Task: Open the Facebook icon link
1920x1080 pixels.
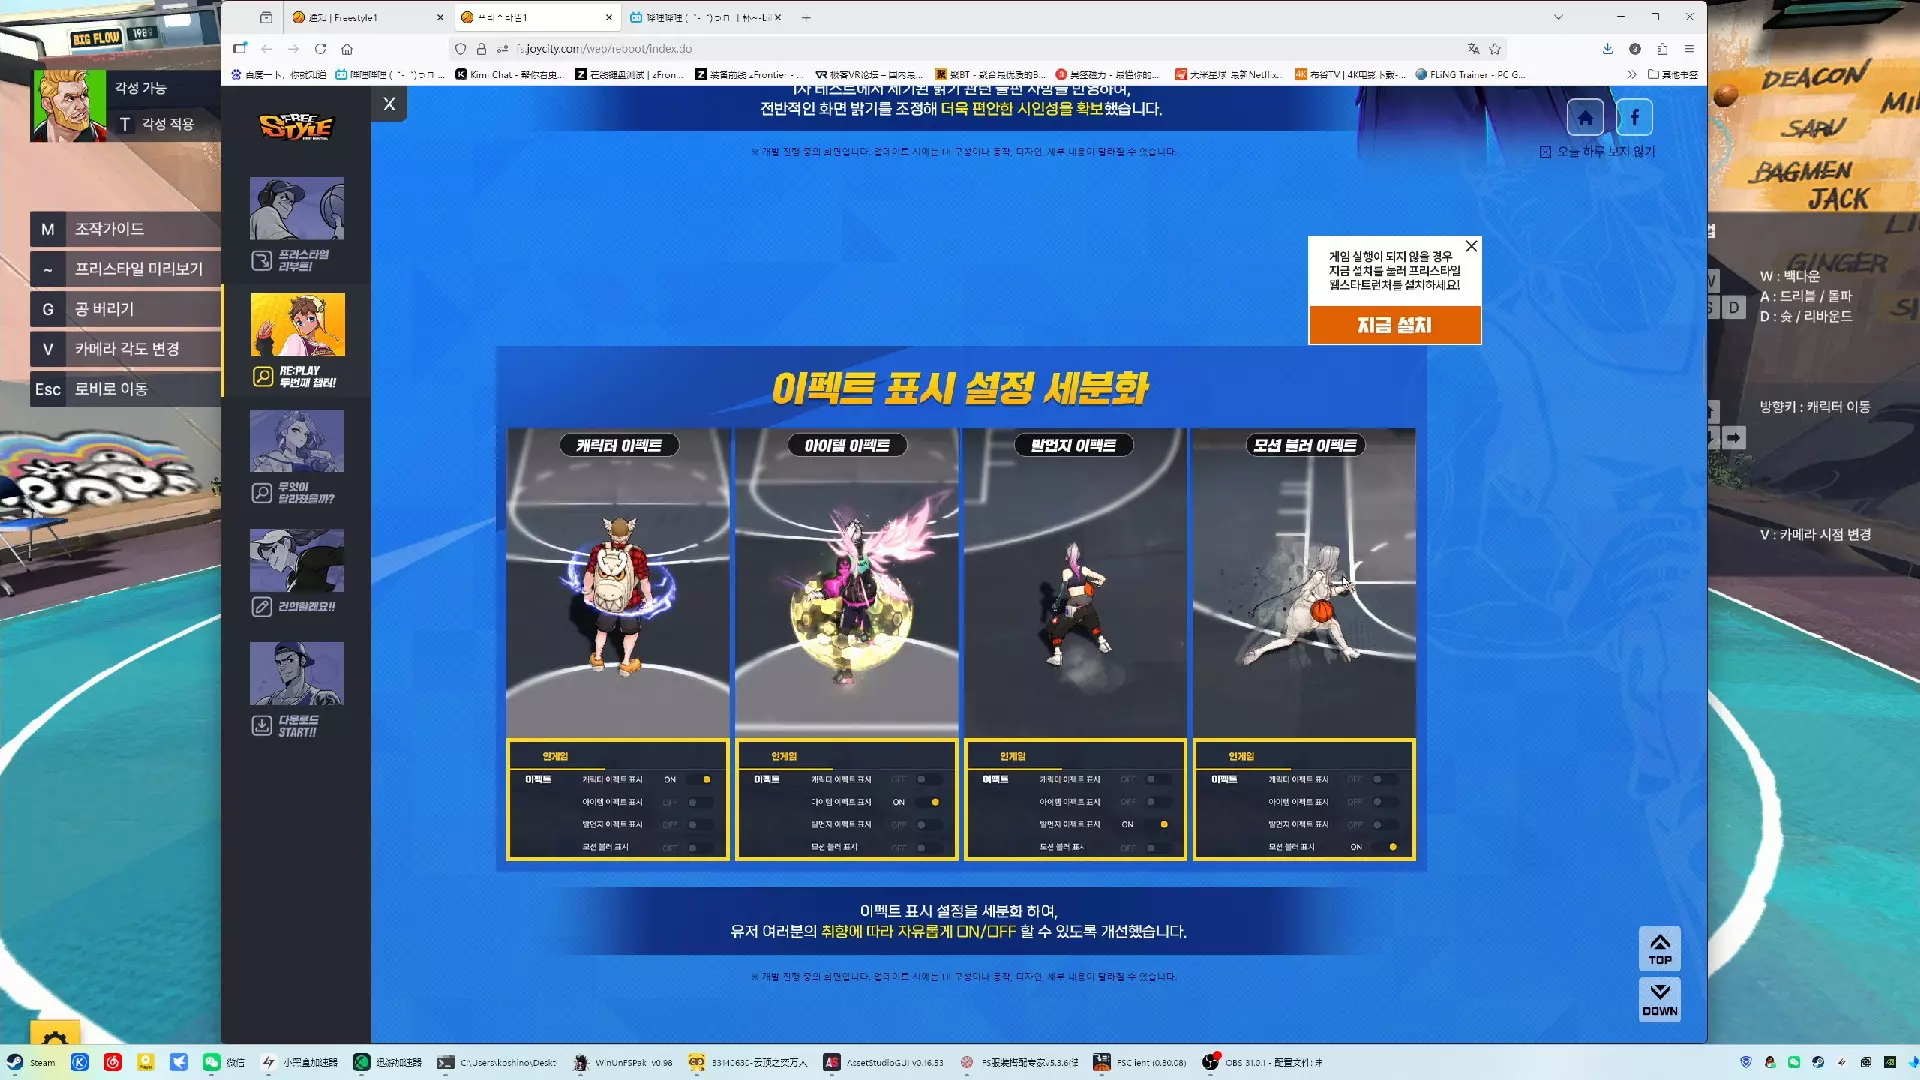Action: pyautogui.click(x=1634, y=118)
